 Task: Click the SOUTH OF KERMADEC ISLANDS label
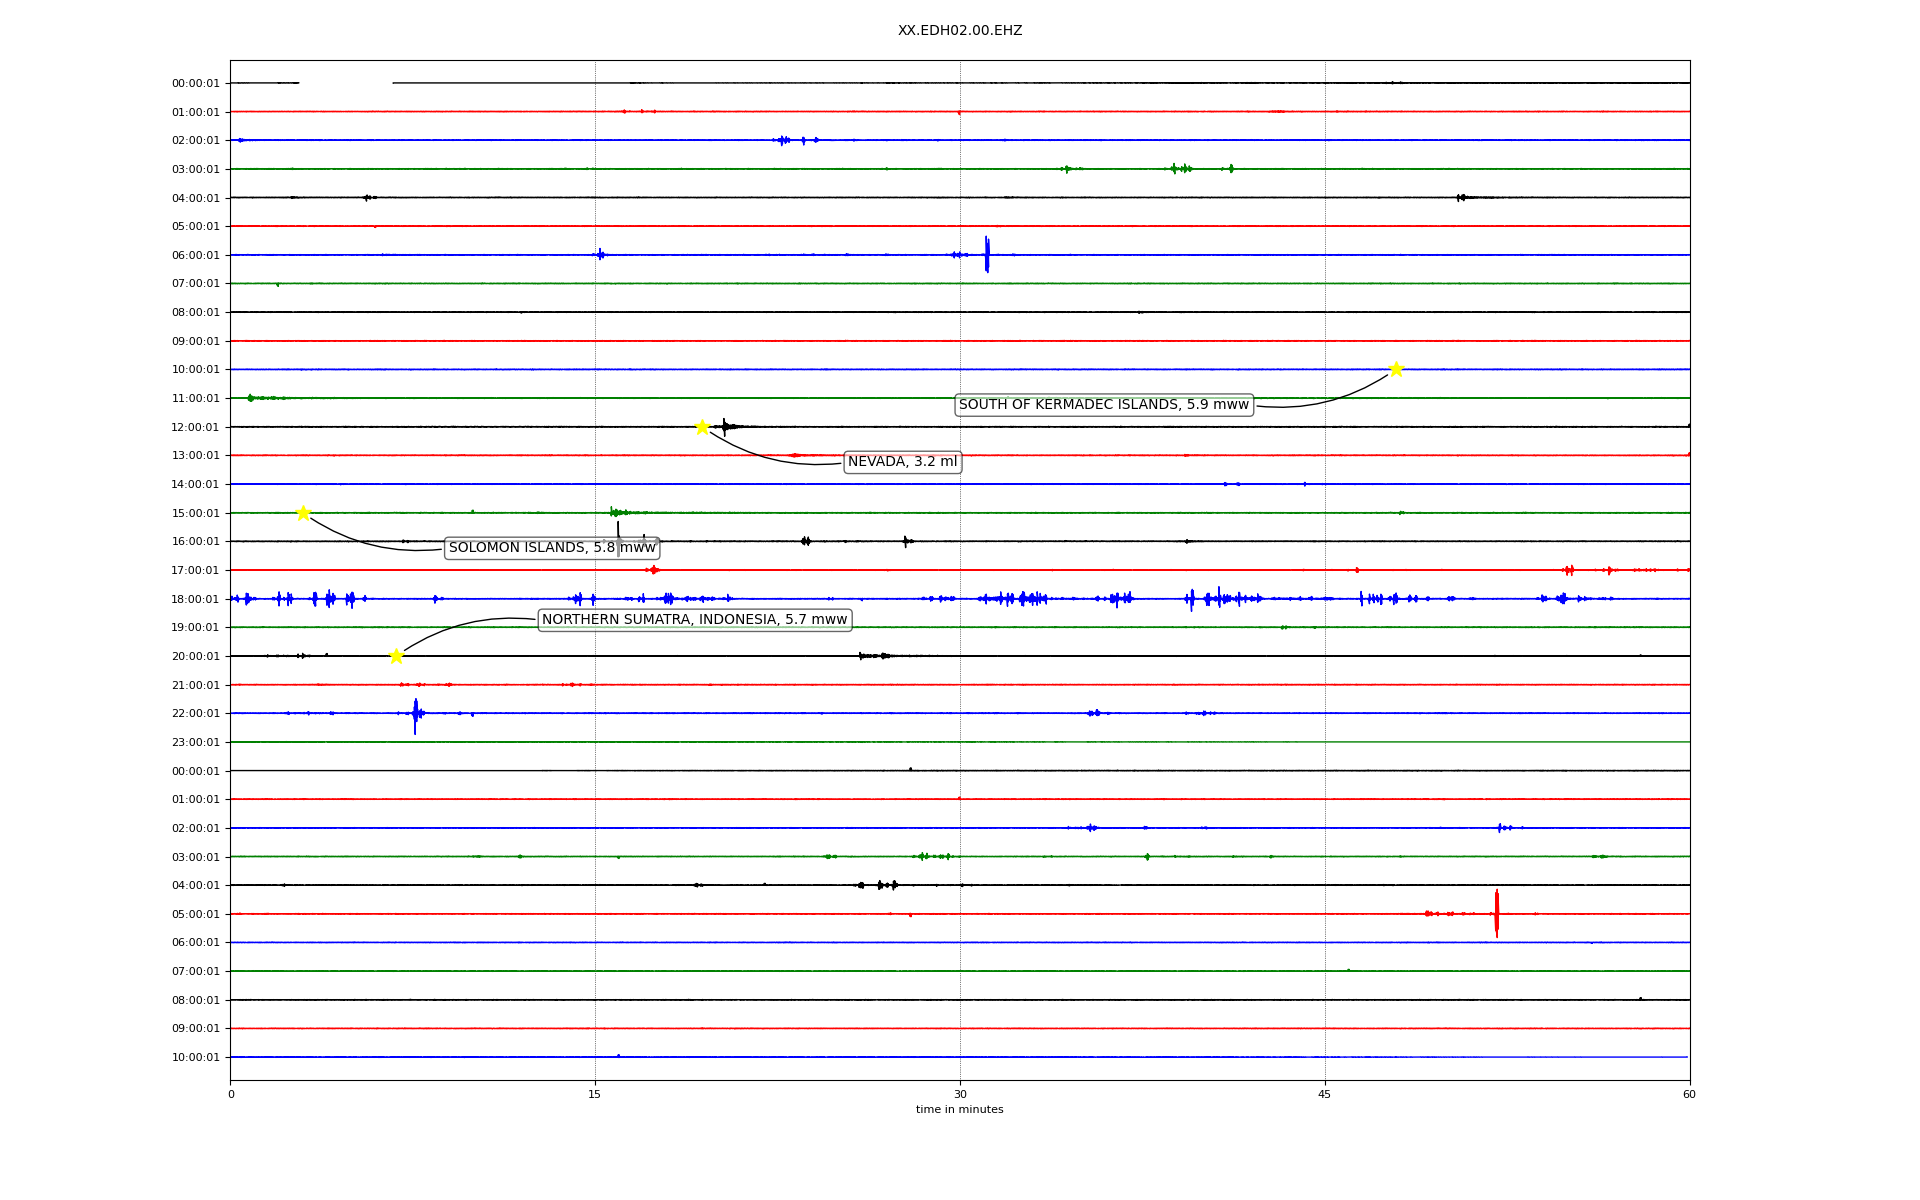tap(1103, 405)
